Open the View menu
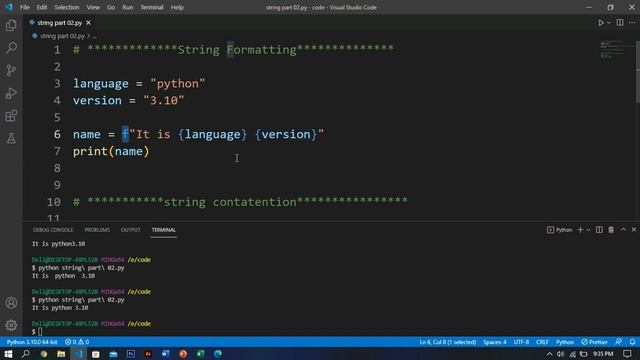Image resolution: width=640 pixels, height=360 pixels. coord(93,7)
